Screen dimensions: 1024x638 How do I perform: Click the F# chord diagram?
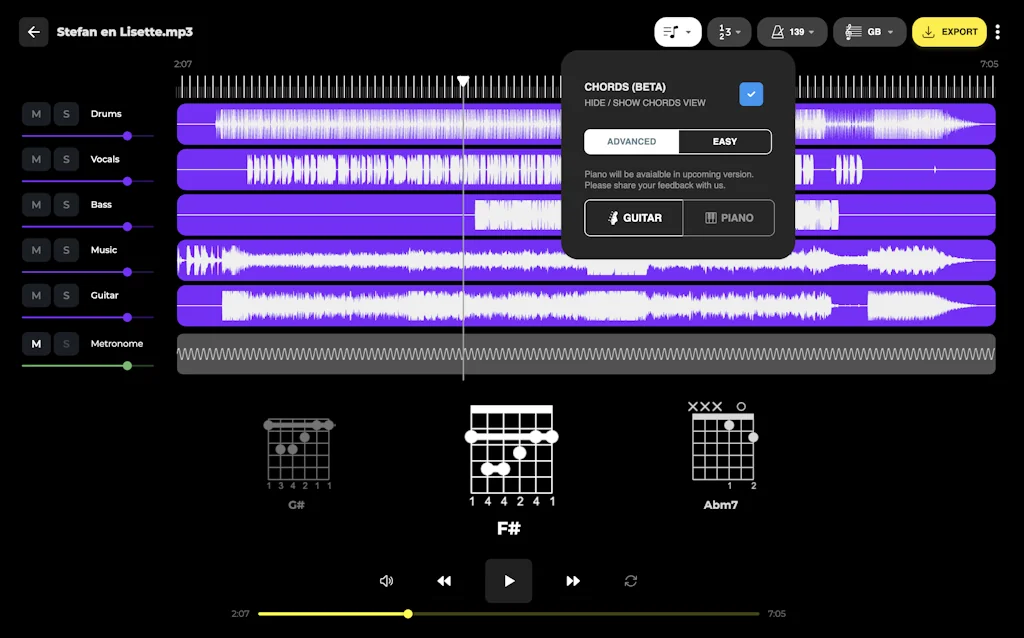(x=510, y=450)
